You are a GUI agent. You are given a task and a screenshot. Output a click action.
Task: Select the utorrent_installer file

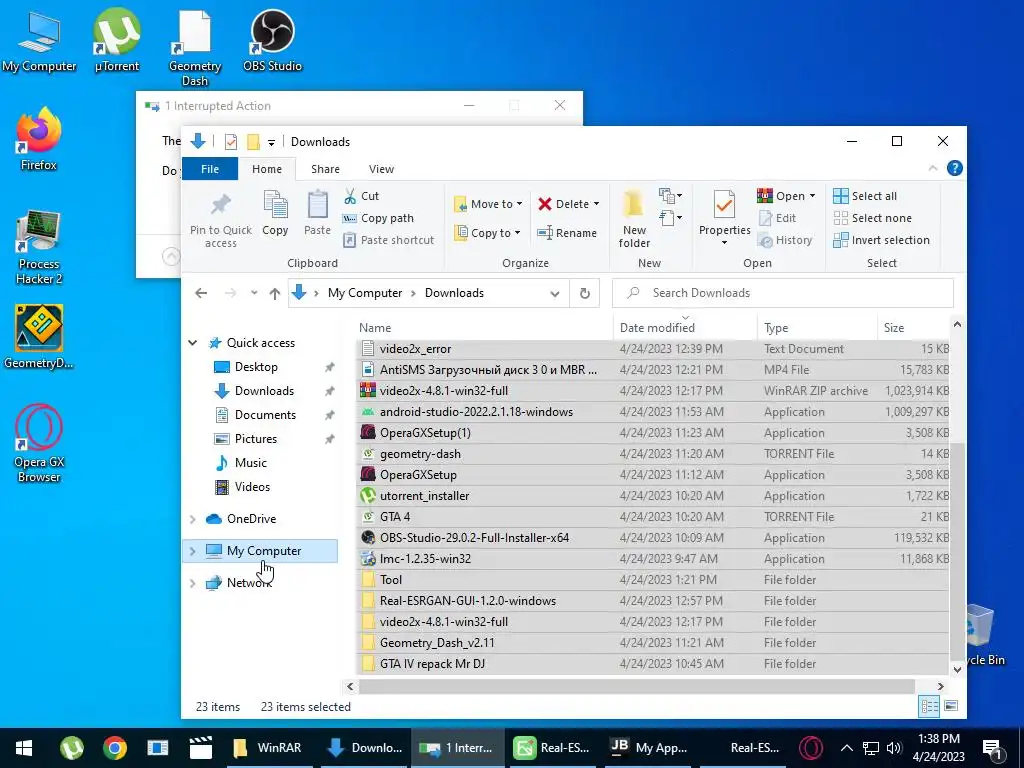(x=654, y=496)
